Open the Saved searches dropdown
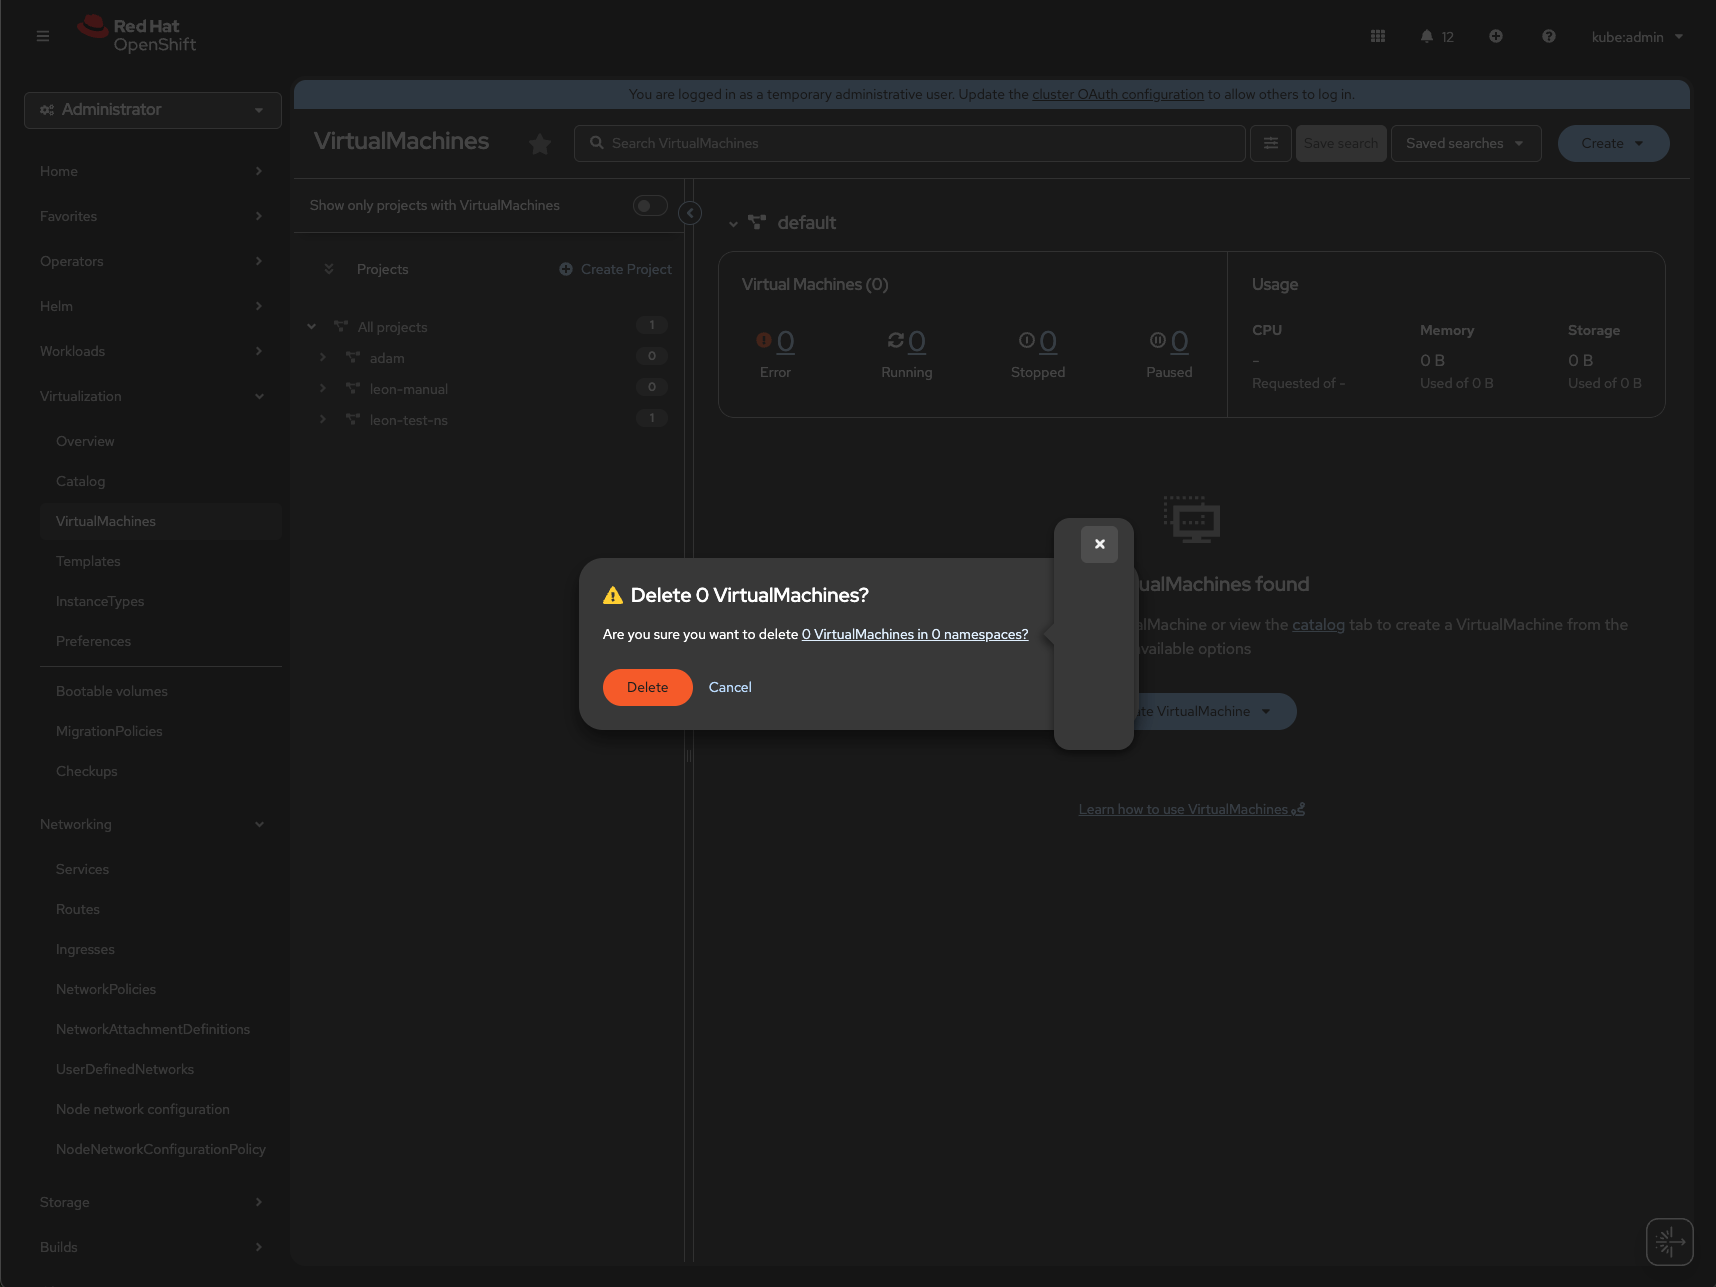The image size is (1716, 1287). click(1465, 143)
